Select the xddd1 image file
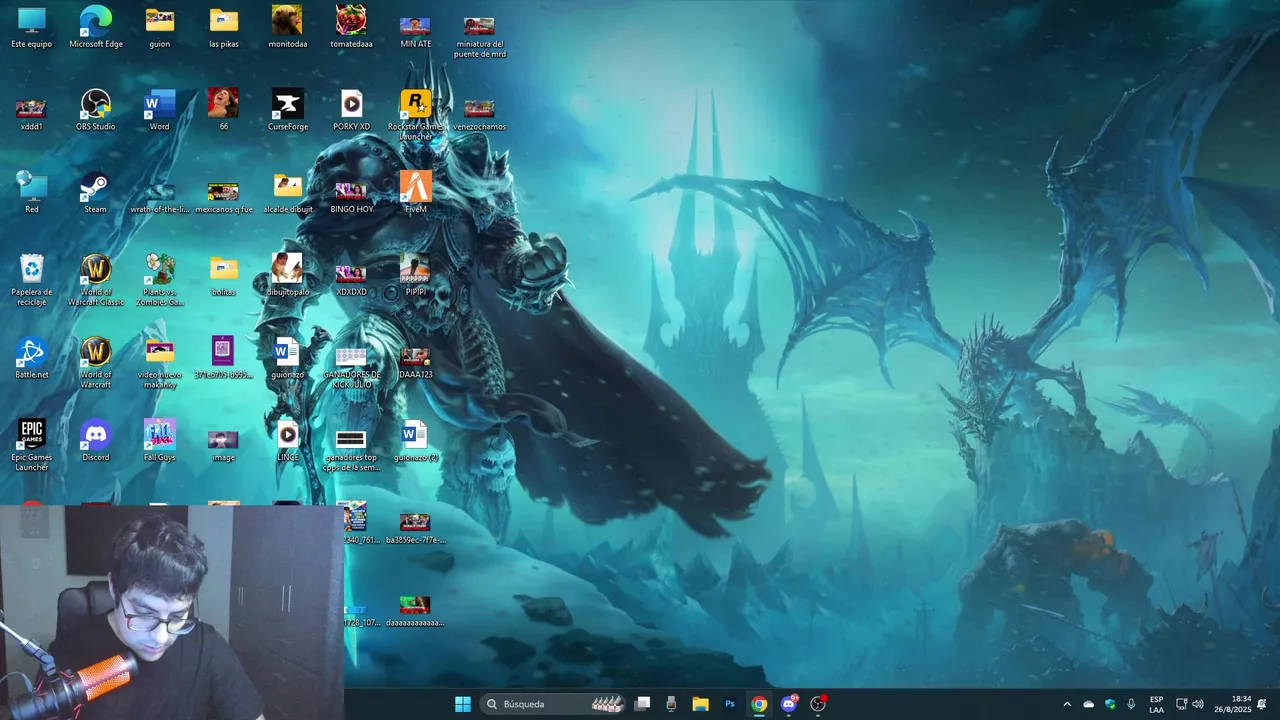The width and height of the screenshot is (1280, 720). [32, 112]
